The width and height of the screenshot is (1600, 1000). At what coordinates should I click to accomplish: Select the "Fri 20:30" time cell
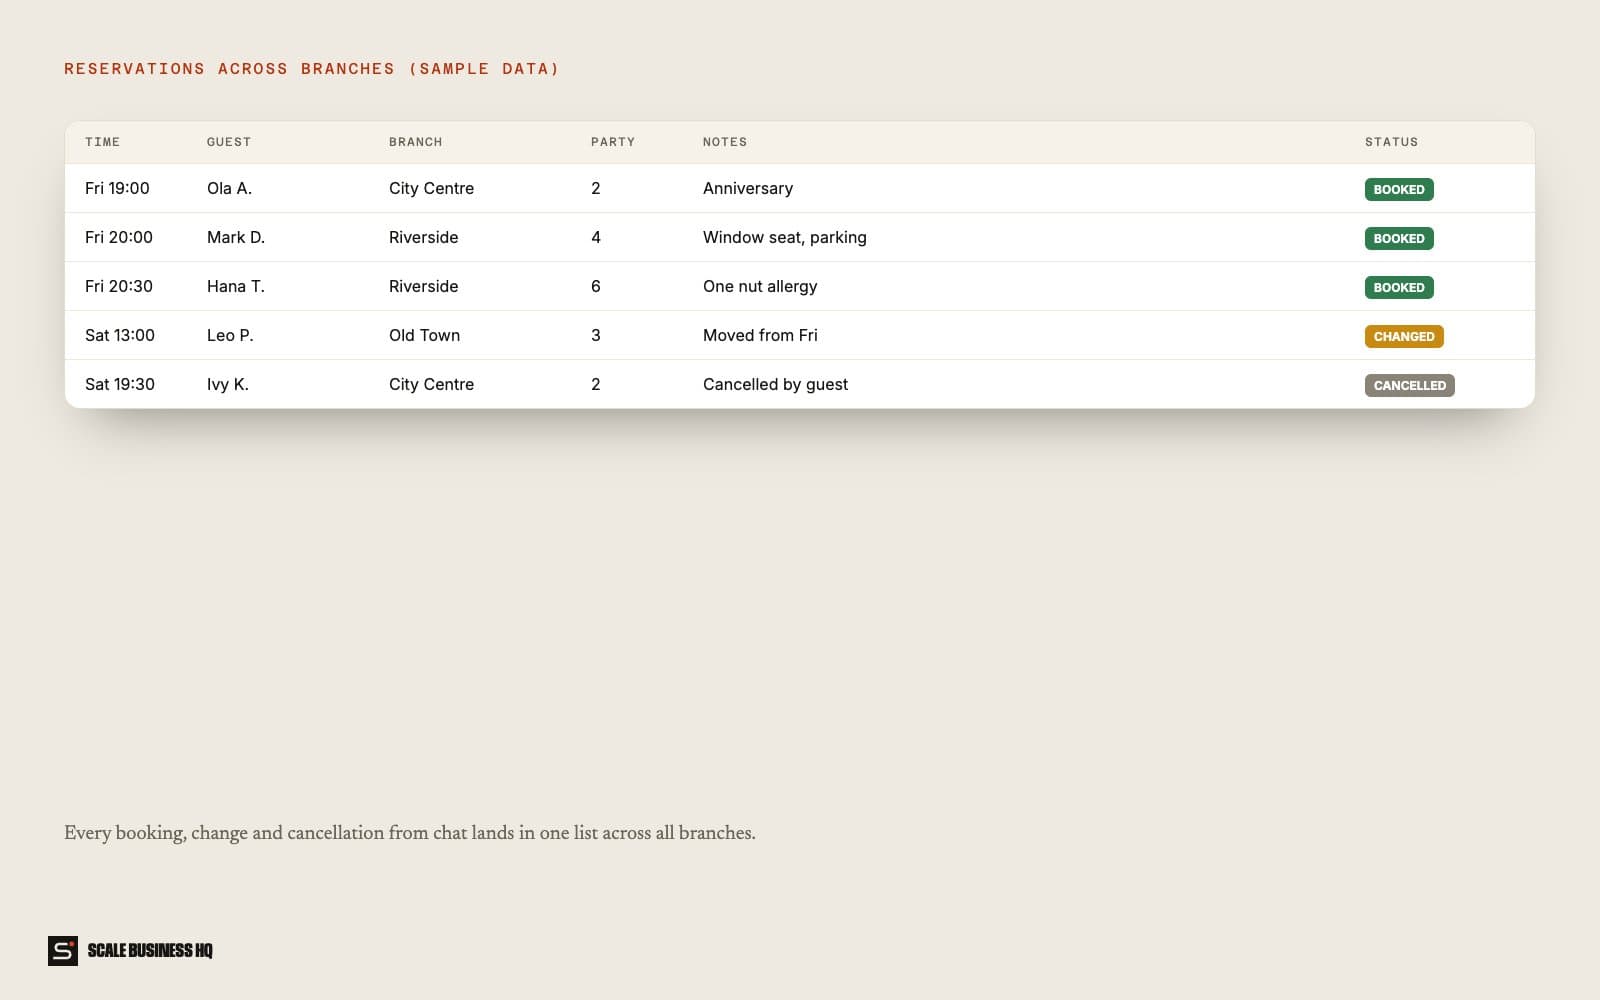coord(119,286)
